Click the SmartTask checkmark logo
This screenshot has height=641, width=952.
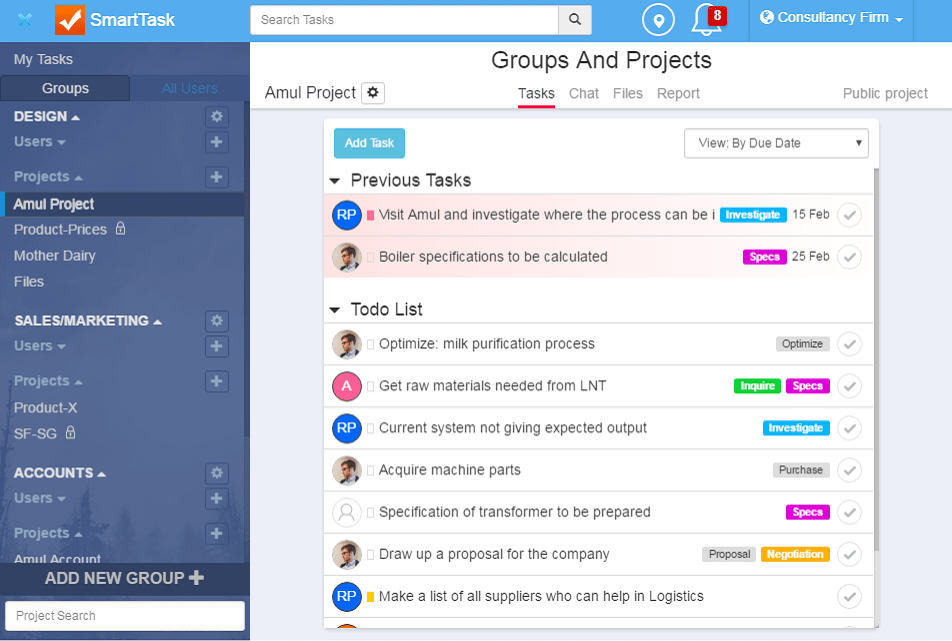point(69,19)
